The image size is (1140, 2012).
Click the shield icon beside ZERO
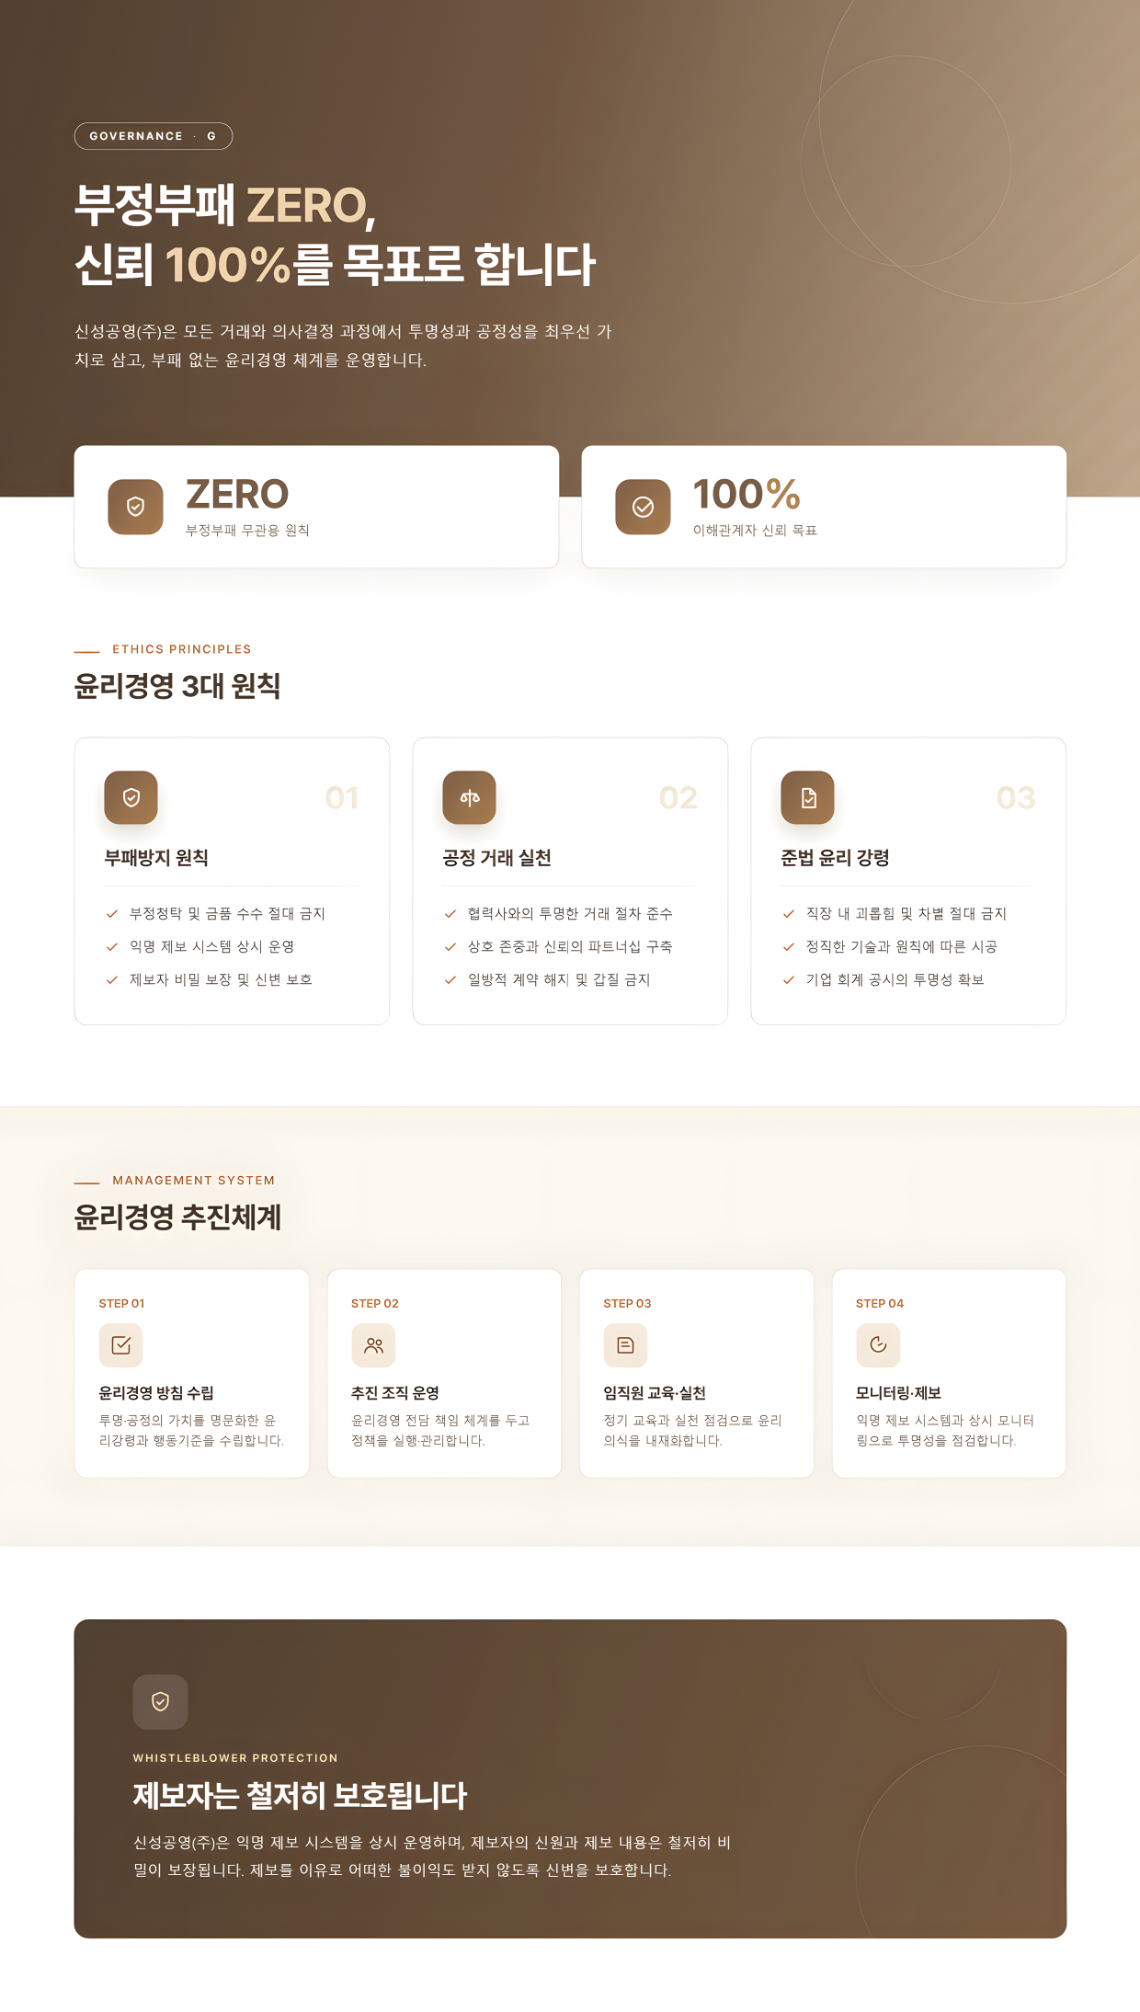click(x=135, y=507)
